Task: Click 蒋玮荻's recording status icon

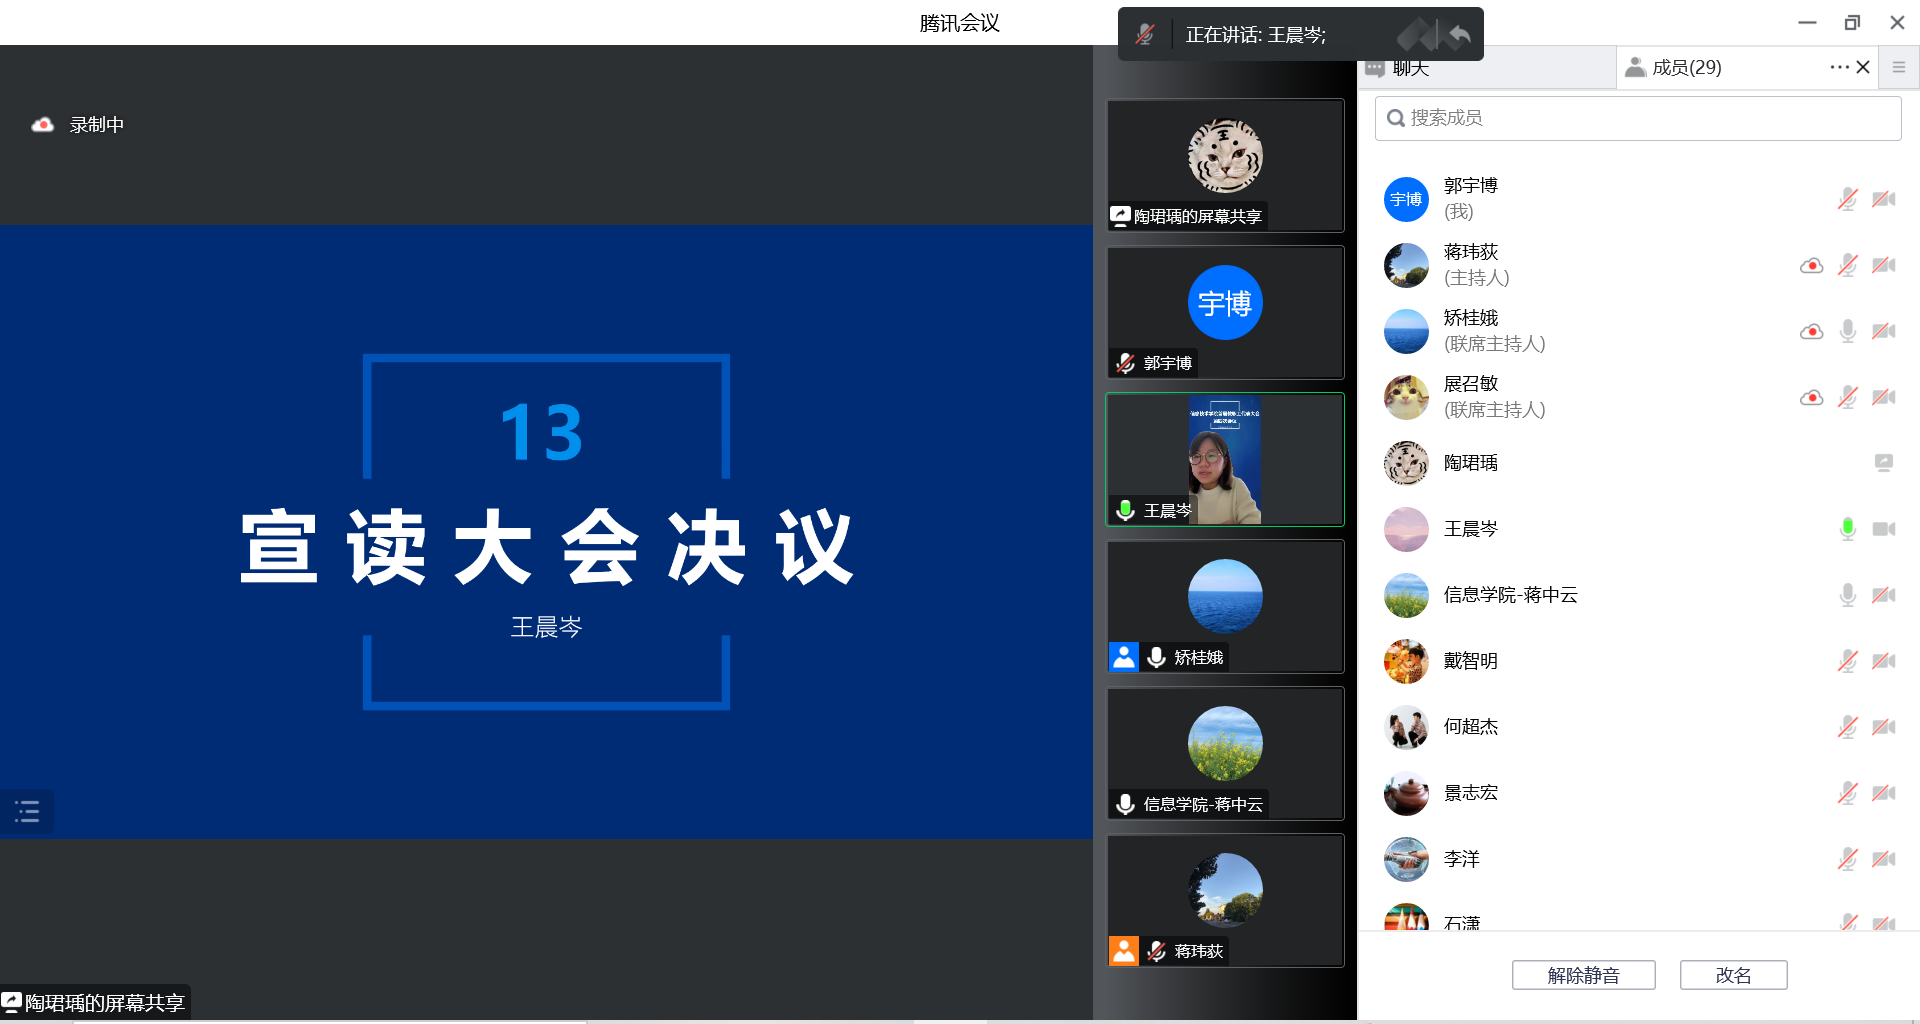Action: click(x=1811, y=265)
